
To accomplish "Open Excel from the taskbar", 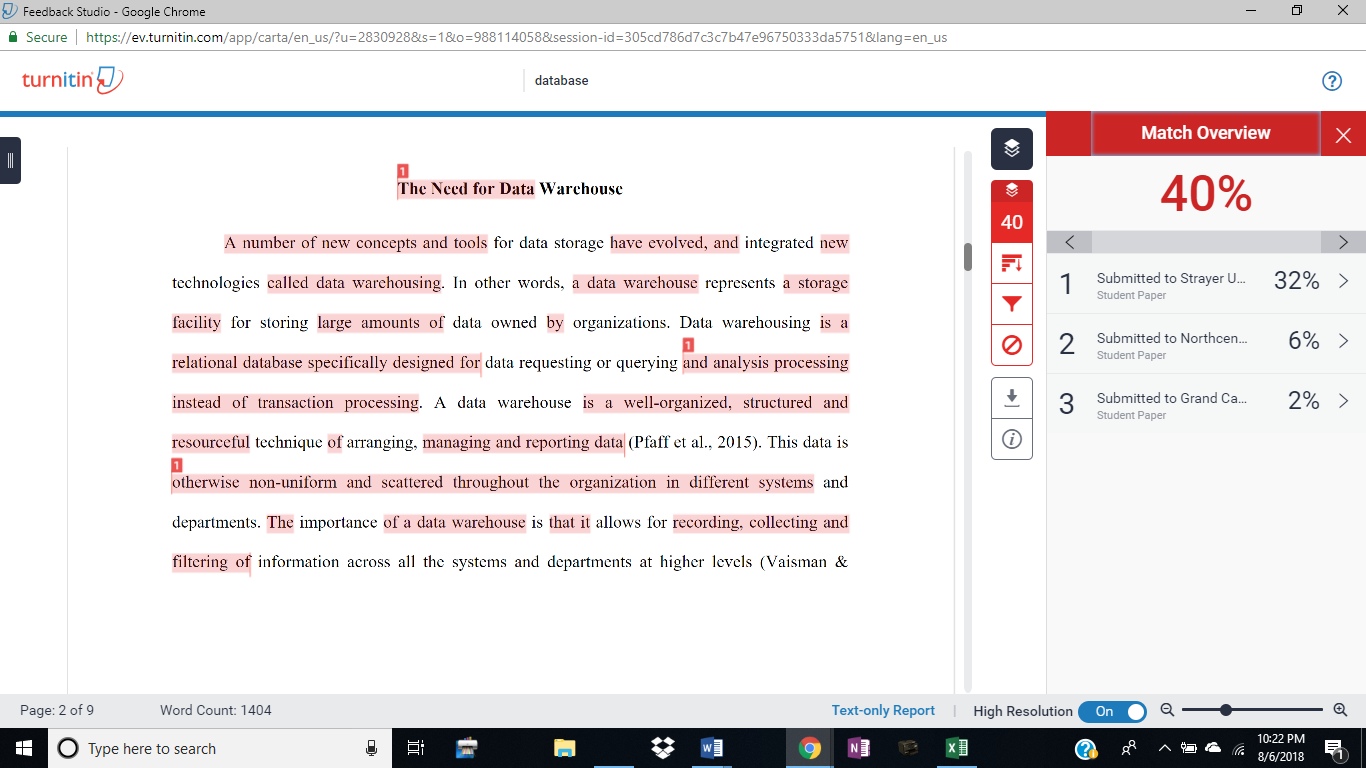I will click(x=956, y=748).
